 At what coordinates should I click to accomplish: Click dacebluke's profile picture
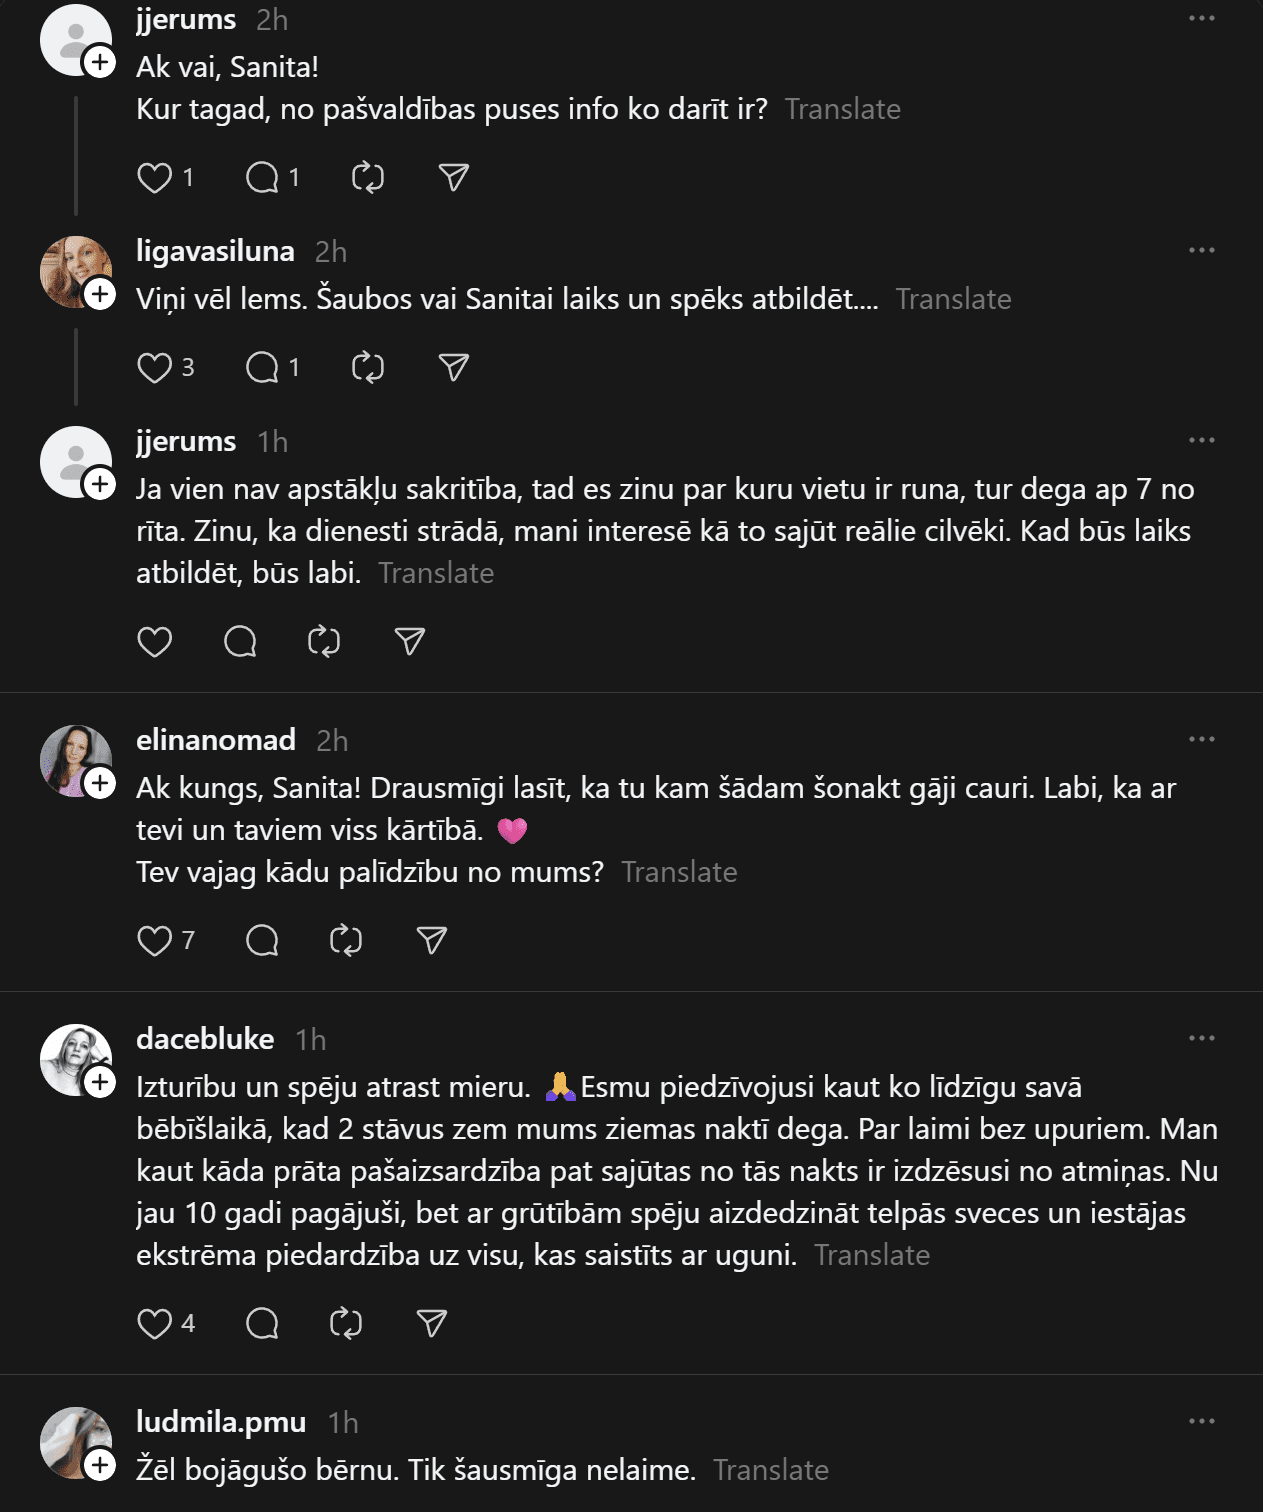click(x=74, y=1058)
